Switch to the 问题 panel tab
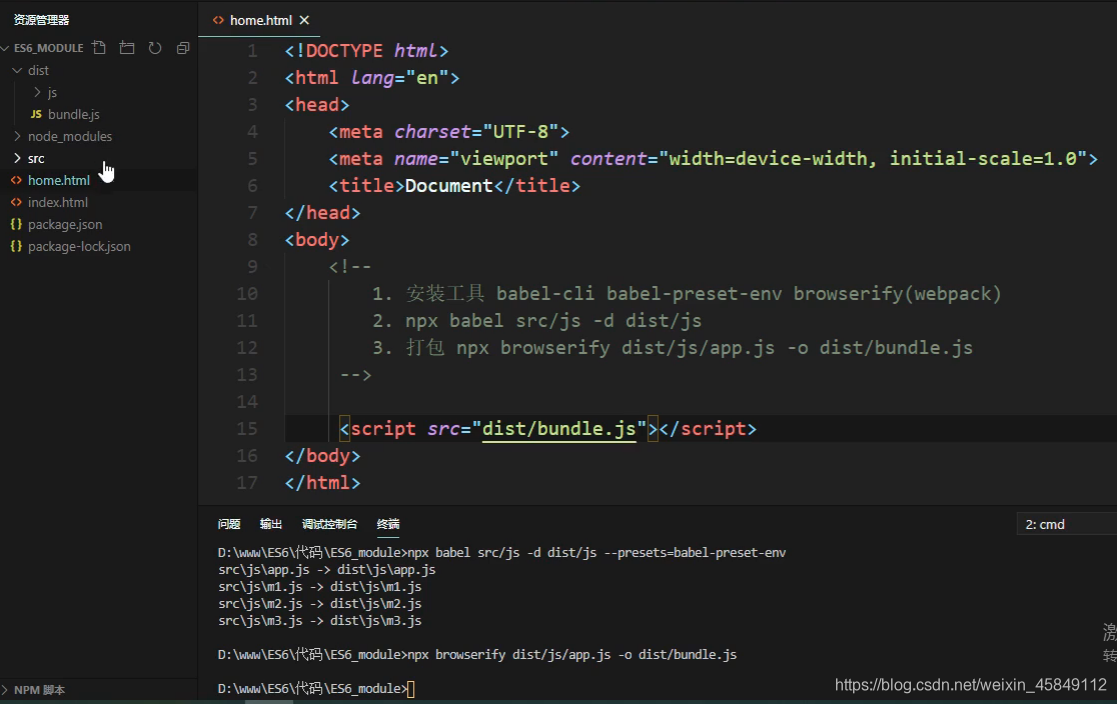 229,524
